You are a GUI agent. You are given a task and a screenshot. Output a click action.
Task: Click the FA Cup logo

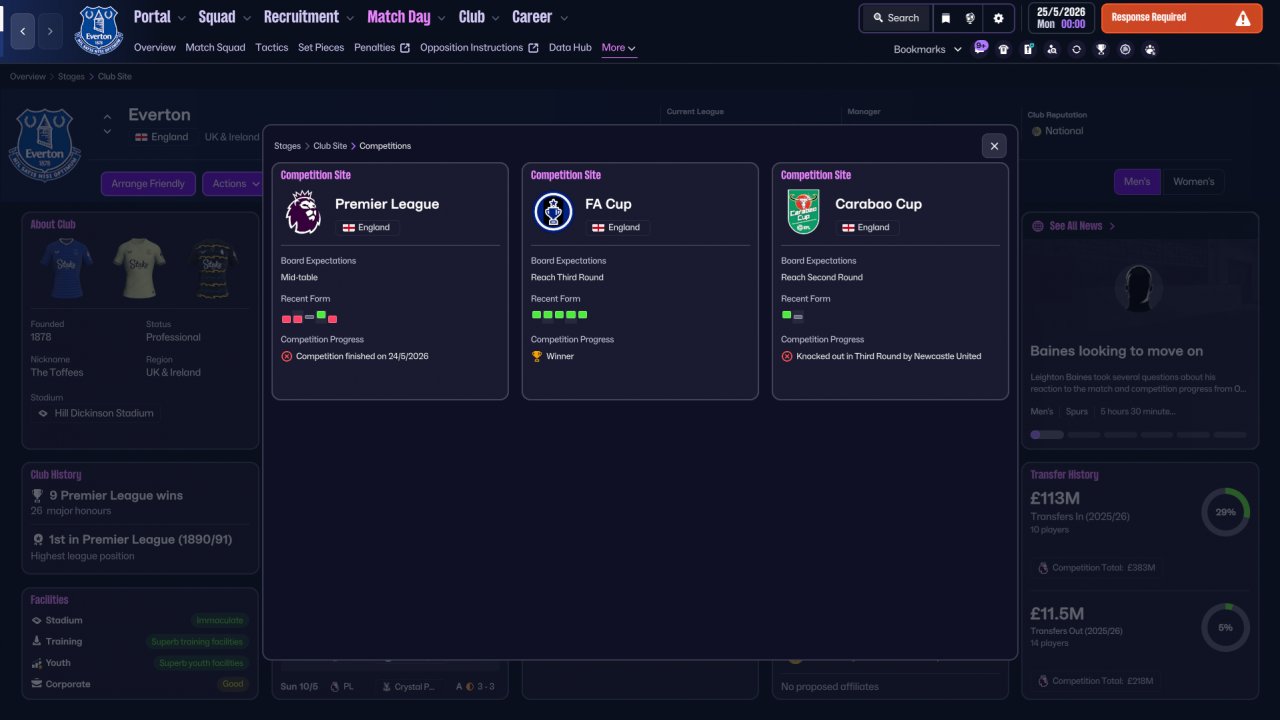click(553, 212)
